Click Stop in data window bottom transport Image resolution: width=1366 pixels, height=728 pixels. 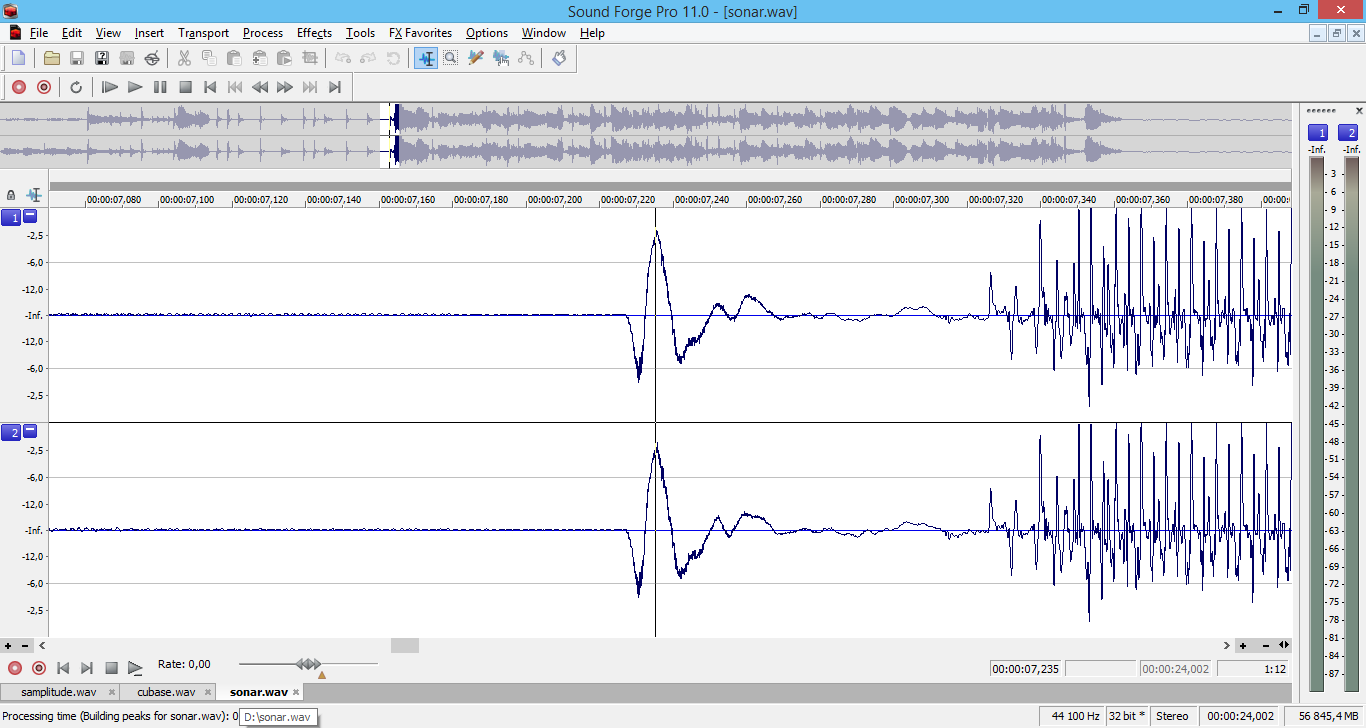click(x=111, y=668)
